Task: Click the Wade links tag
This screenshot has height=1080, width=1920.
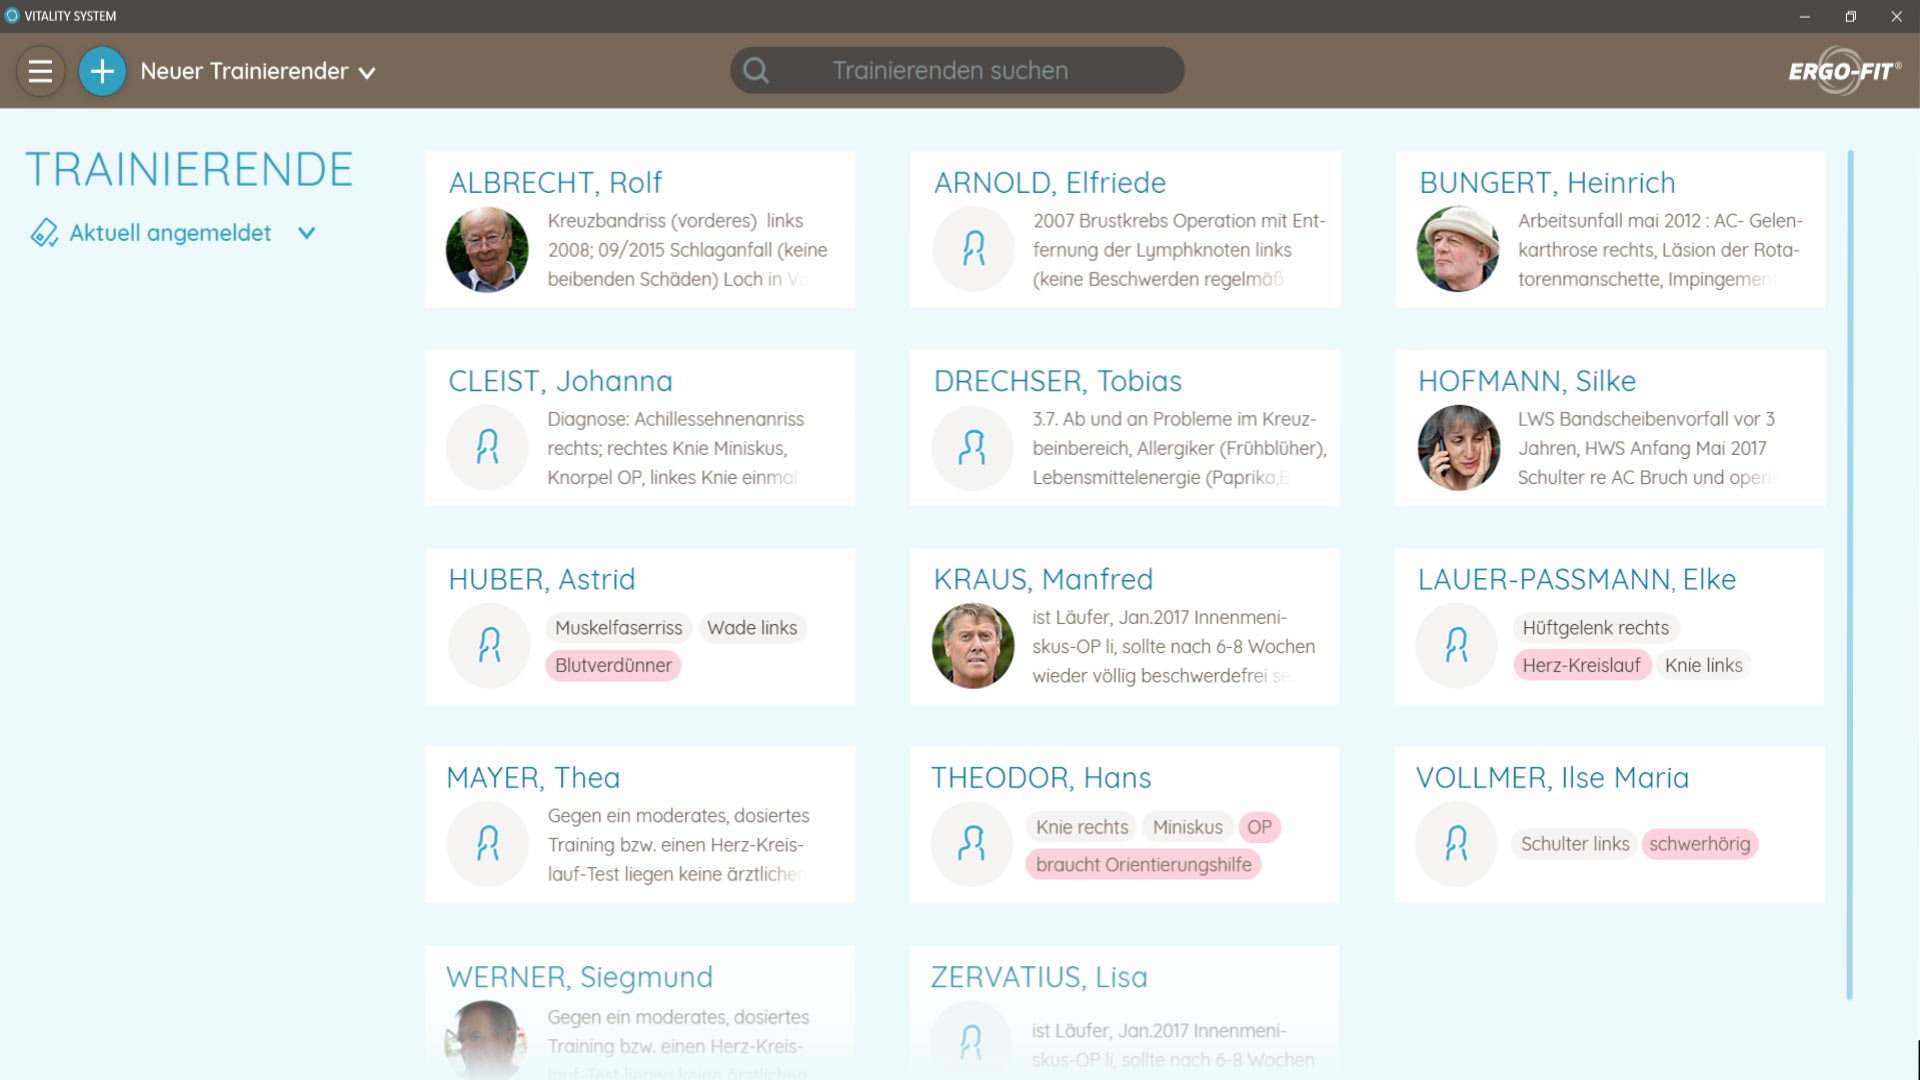Action: tap(752, 628)
